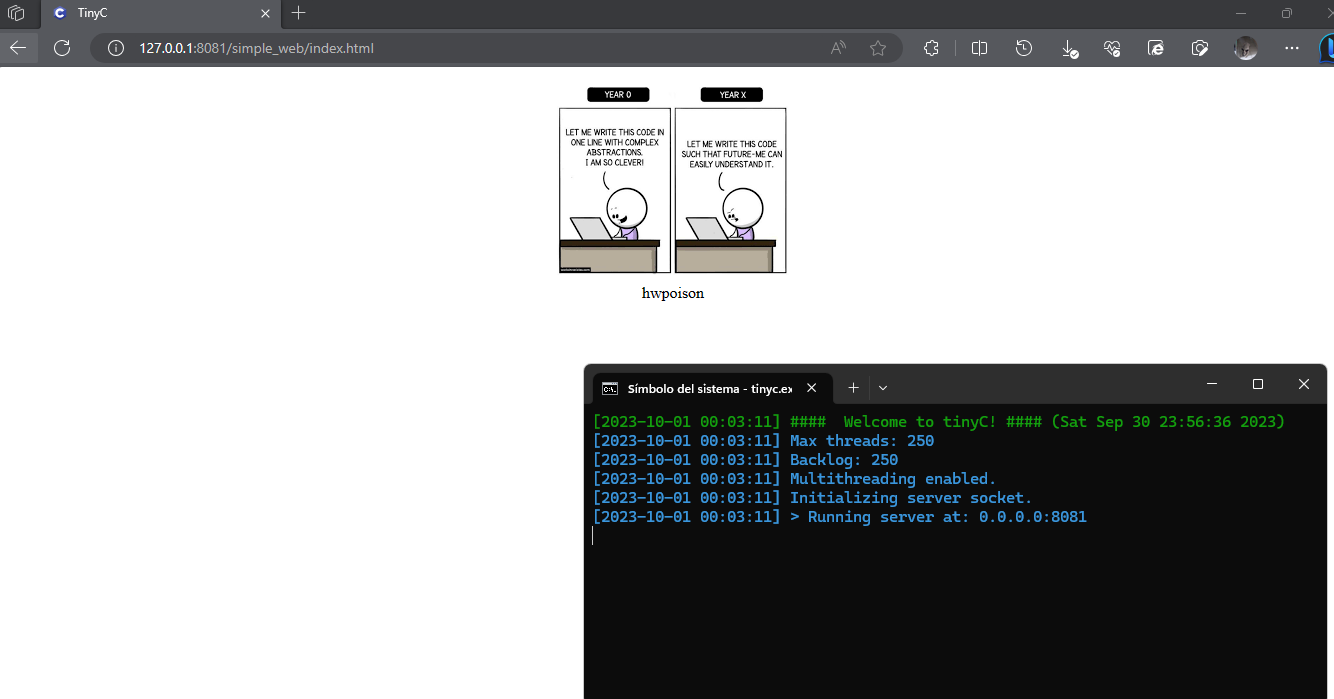Maximize the terminal window
This screenshot has height=699, width=1334.
point(1258,384)
